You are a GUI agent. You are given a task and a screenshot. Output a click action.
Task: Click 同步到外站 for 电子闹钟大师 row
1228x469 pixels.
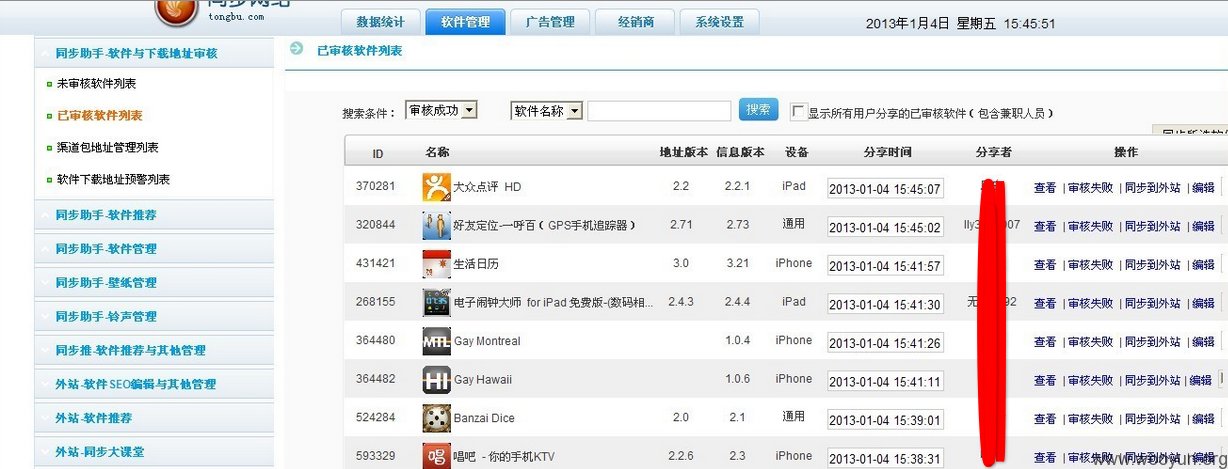click(x=1152, y=303)
